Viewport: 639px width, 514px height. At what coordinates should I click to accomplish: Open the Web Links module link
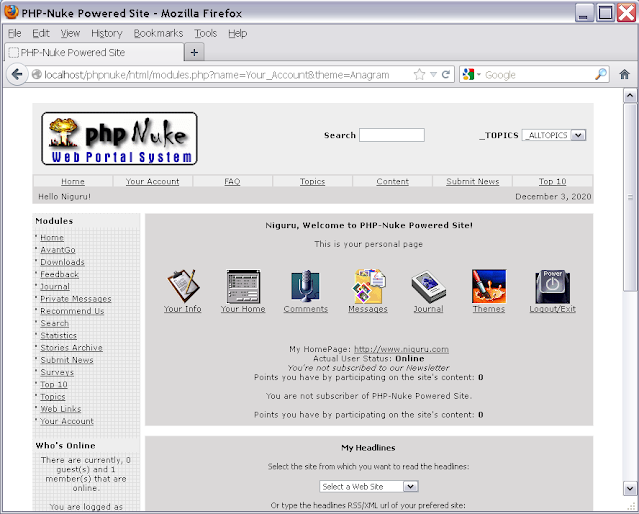tap(61, 409)
